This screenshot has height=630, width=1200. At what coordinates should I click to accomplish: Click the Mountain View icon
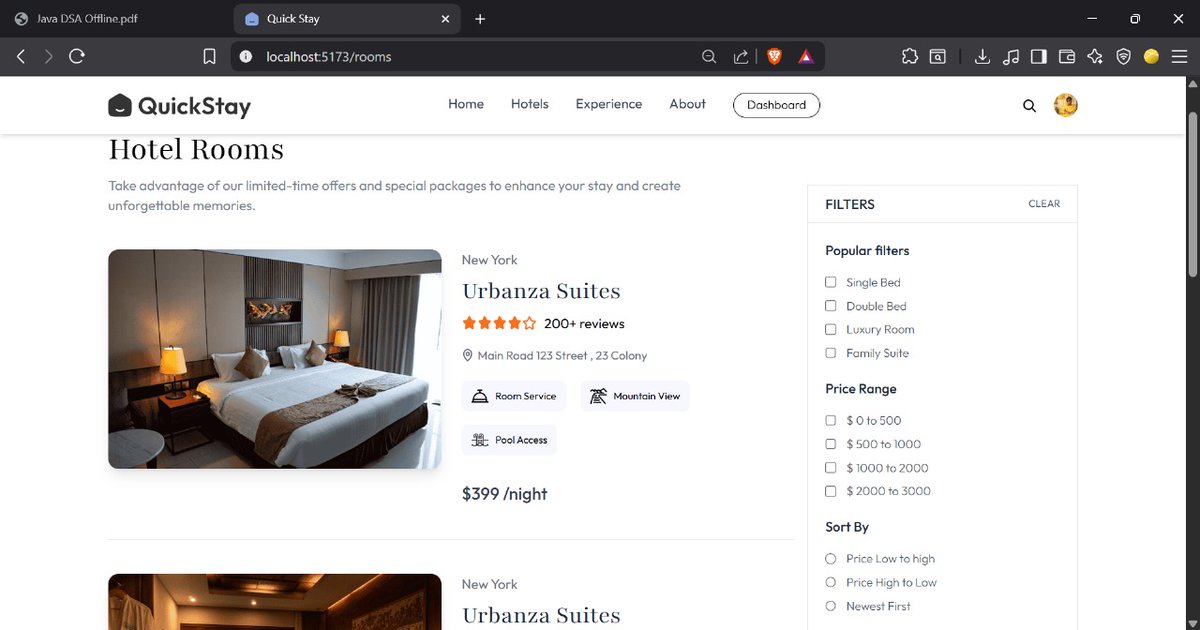598,396
